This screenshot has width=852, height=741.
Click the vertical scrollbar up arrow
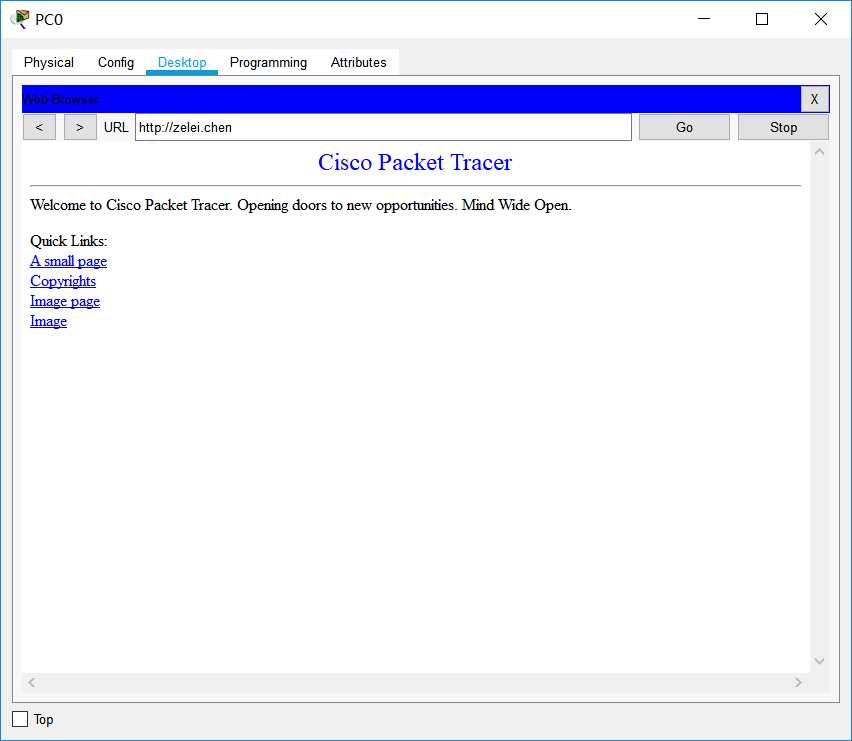coord(819,152)
